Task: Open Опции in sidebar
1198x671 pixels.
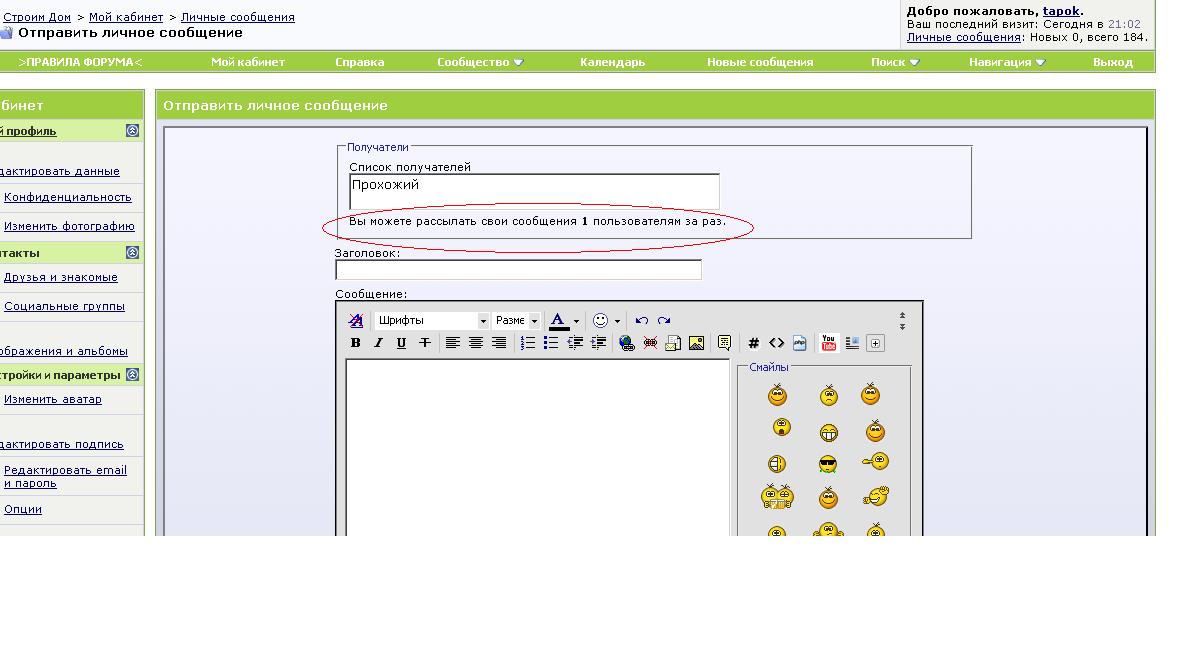Action: (x=22, y=509)
